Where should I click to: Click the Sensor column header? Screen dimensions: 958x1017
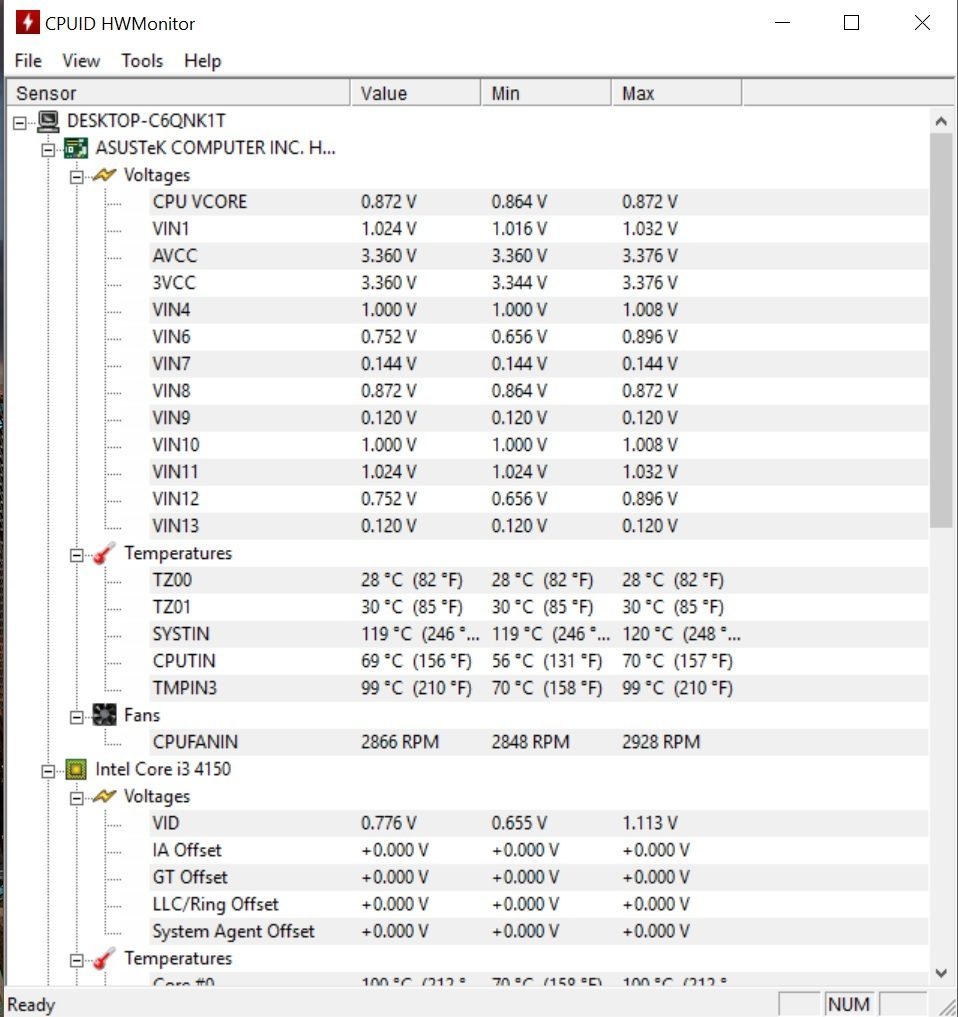(178, 93)
